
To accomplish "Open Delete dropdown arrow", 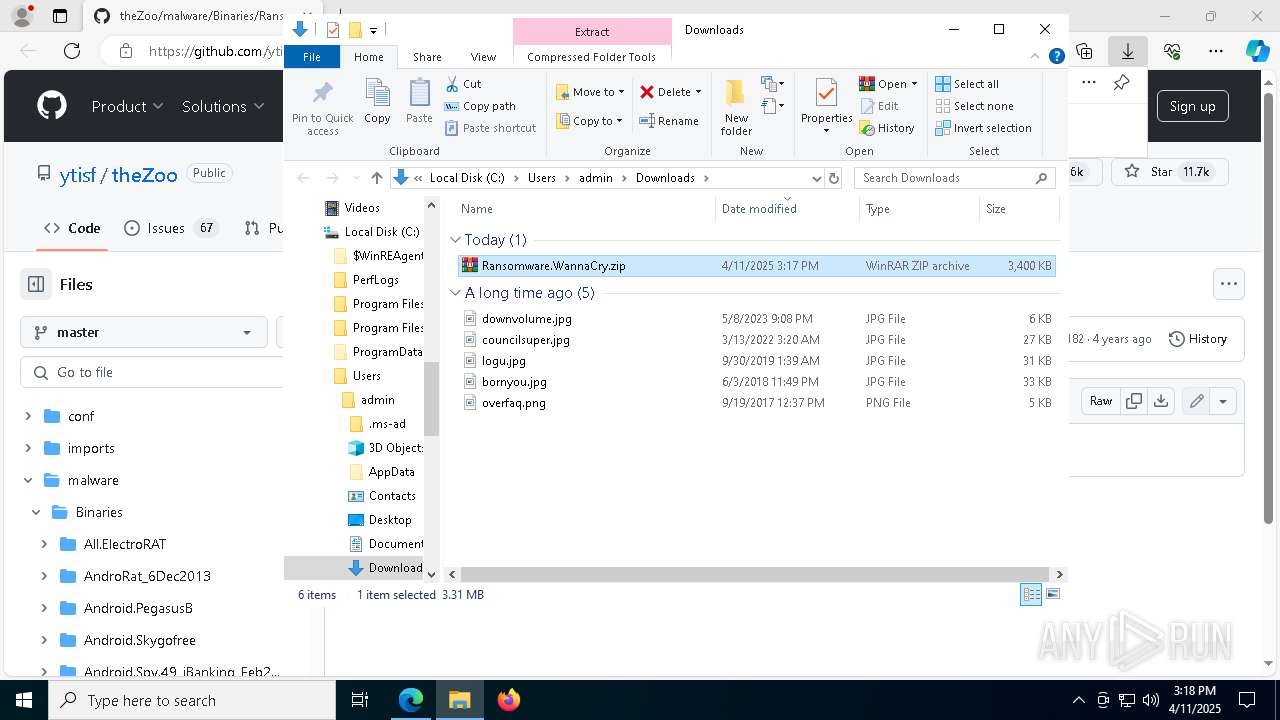I will click(698, 92).
